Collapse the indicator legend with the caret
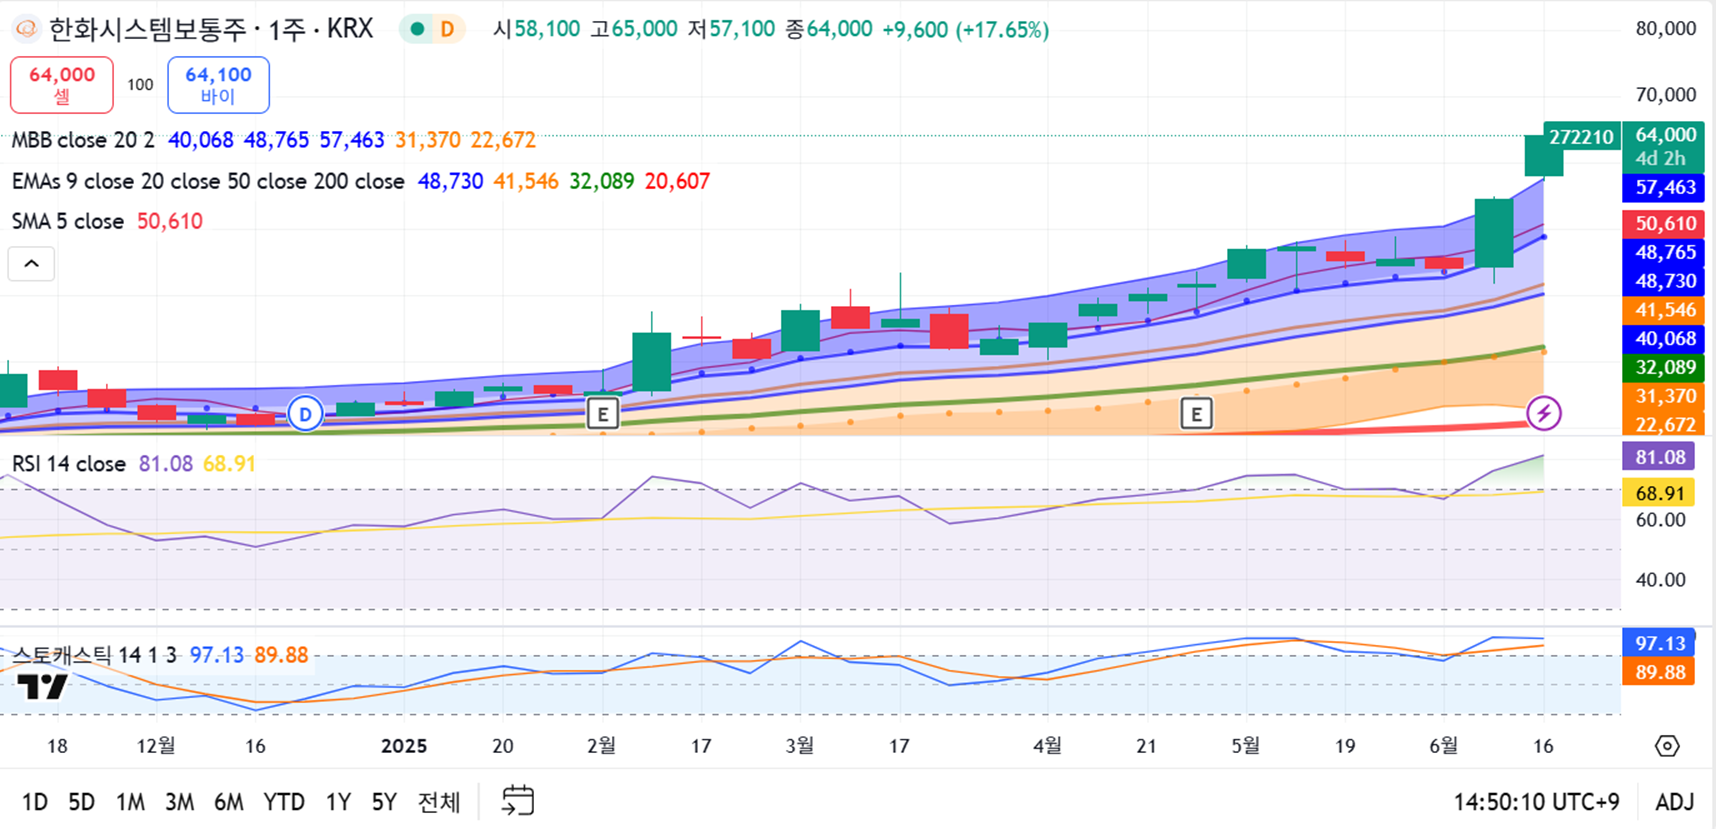This screenshot has height=829, width=1716. pos(31,264)
